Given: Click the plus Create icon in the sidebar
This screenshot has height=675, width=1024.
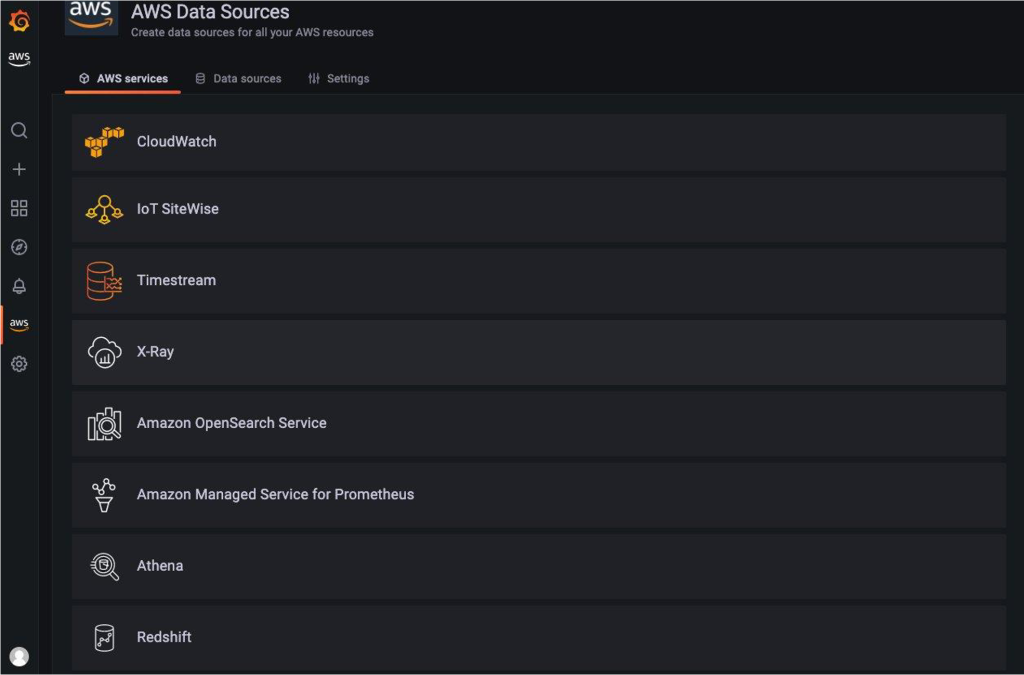Looking at the screenshot, I should [19, 169].
